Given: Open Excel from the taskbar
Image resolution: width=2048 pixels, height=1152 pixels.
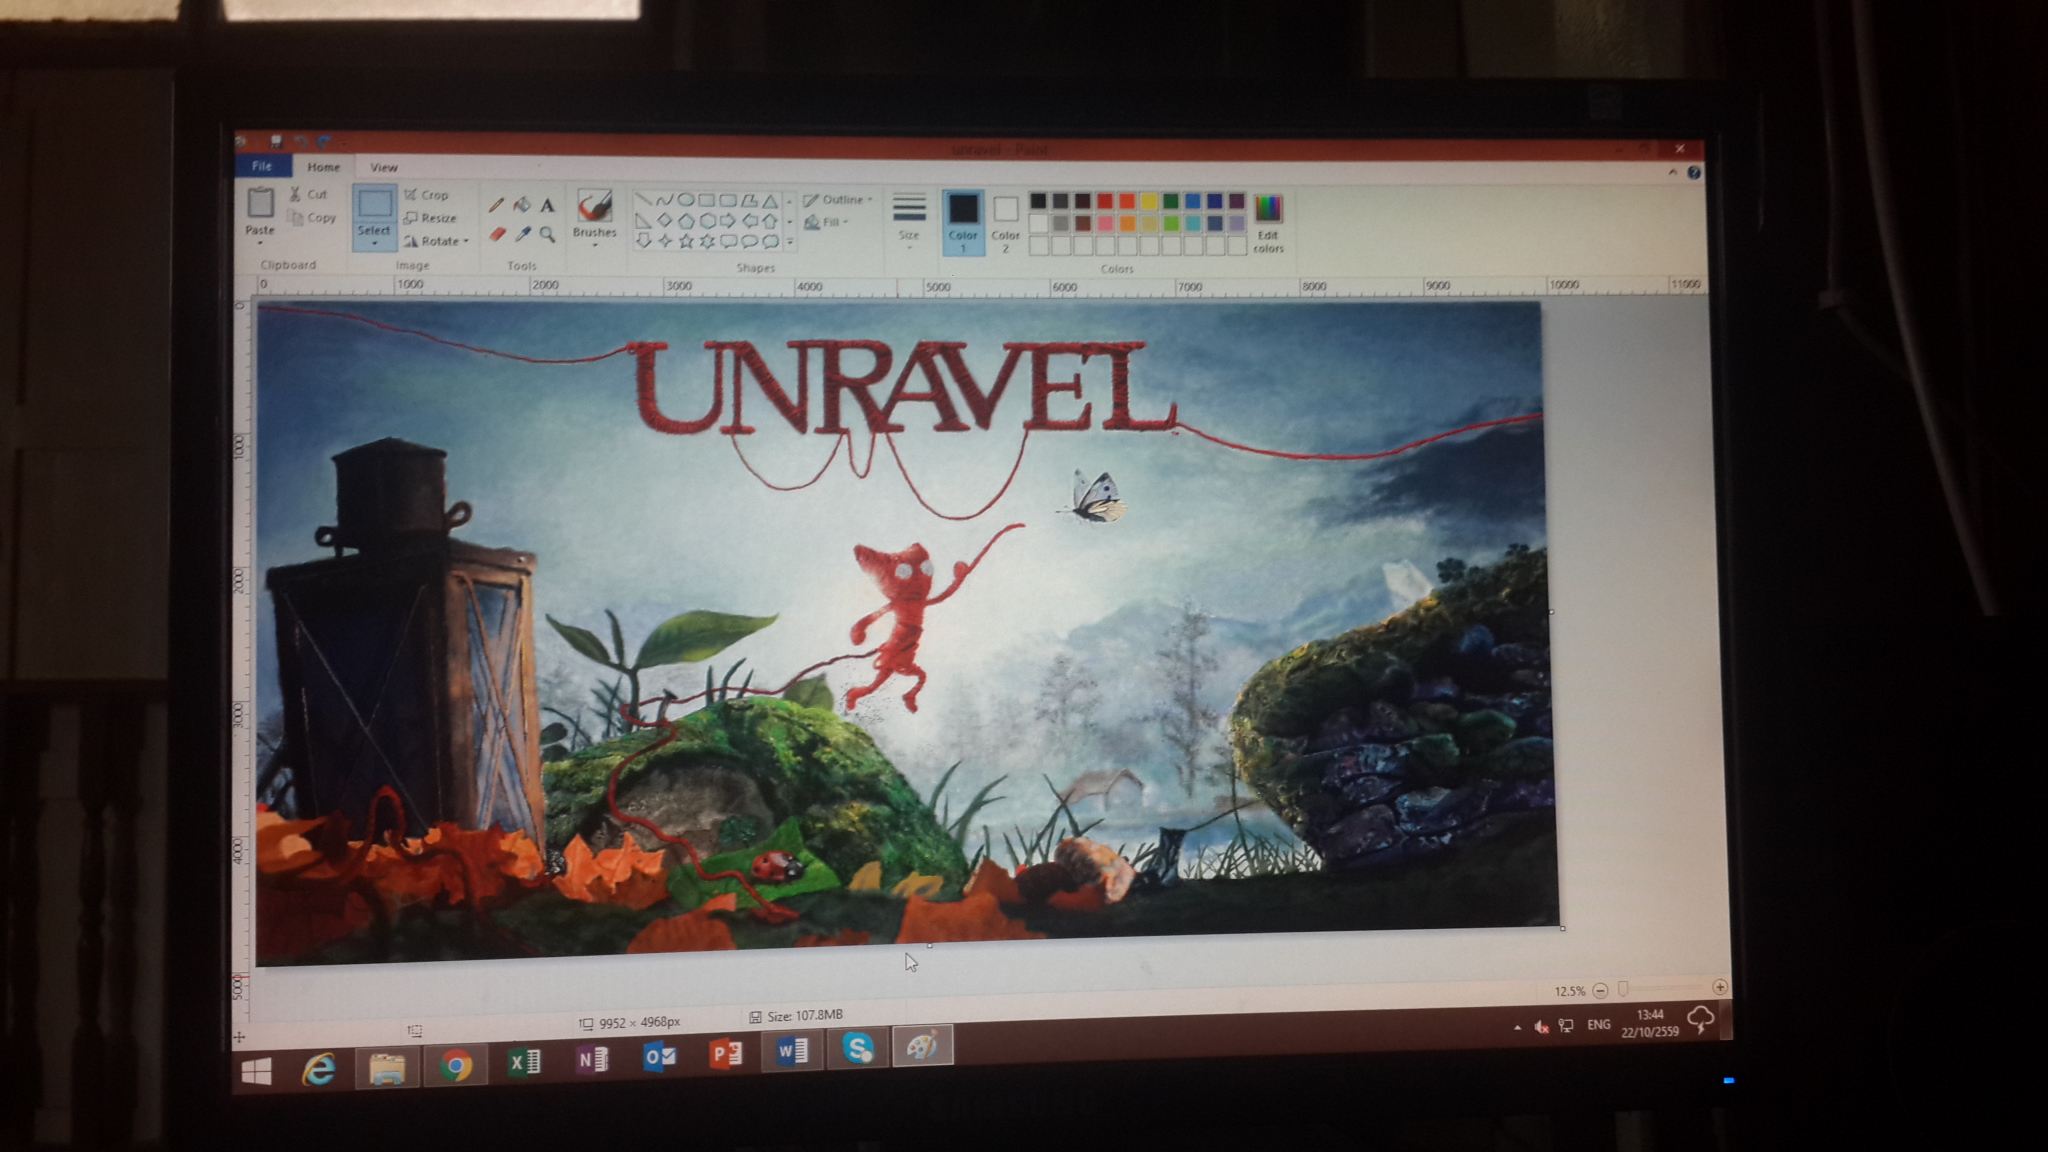Looking at the screenshot, I should (524, 1061).
